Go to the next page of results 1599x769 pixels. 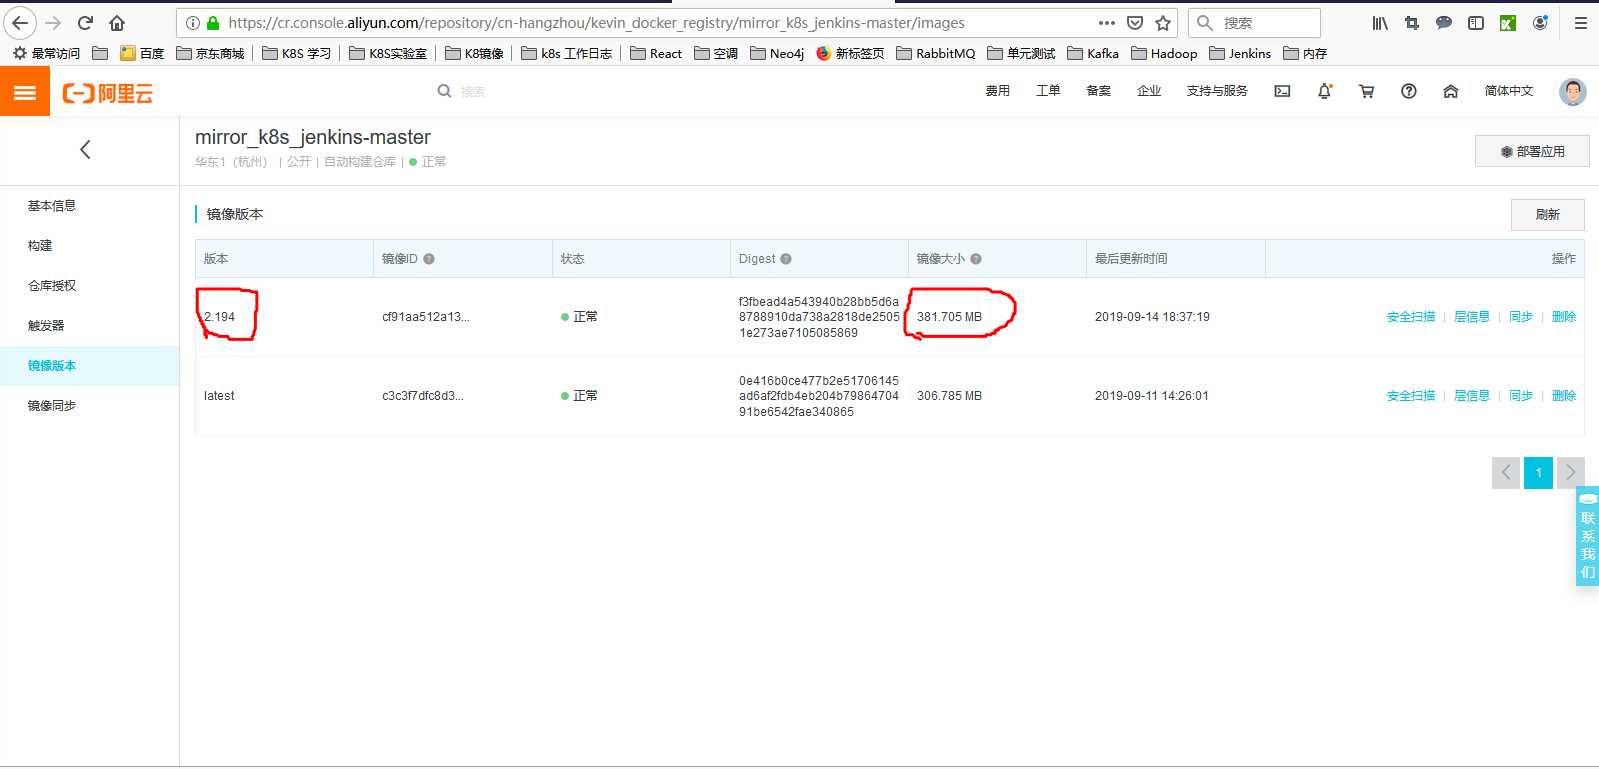[1571, 473]
